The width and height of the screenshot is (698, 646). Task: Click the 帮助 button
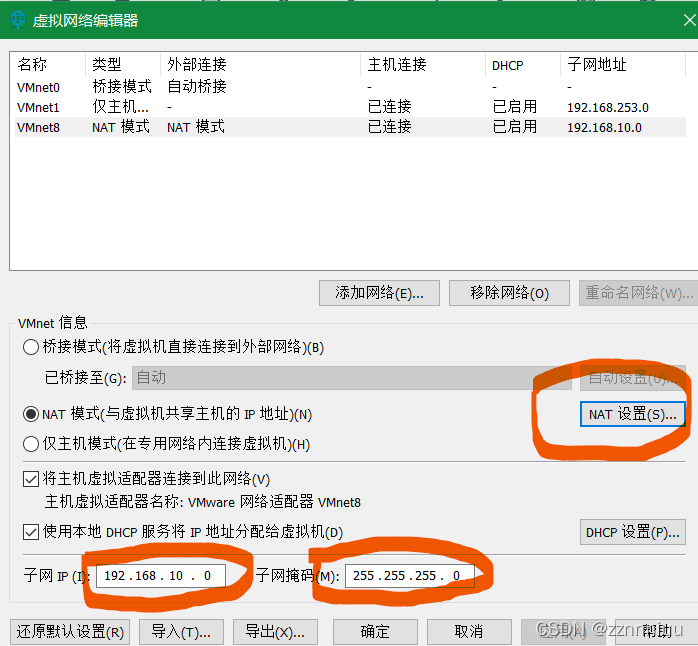(x=657, y=632)
